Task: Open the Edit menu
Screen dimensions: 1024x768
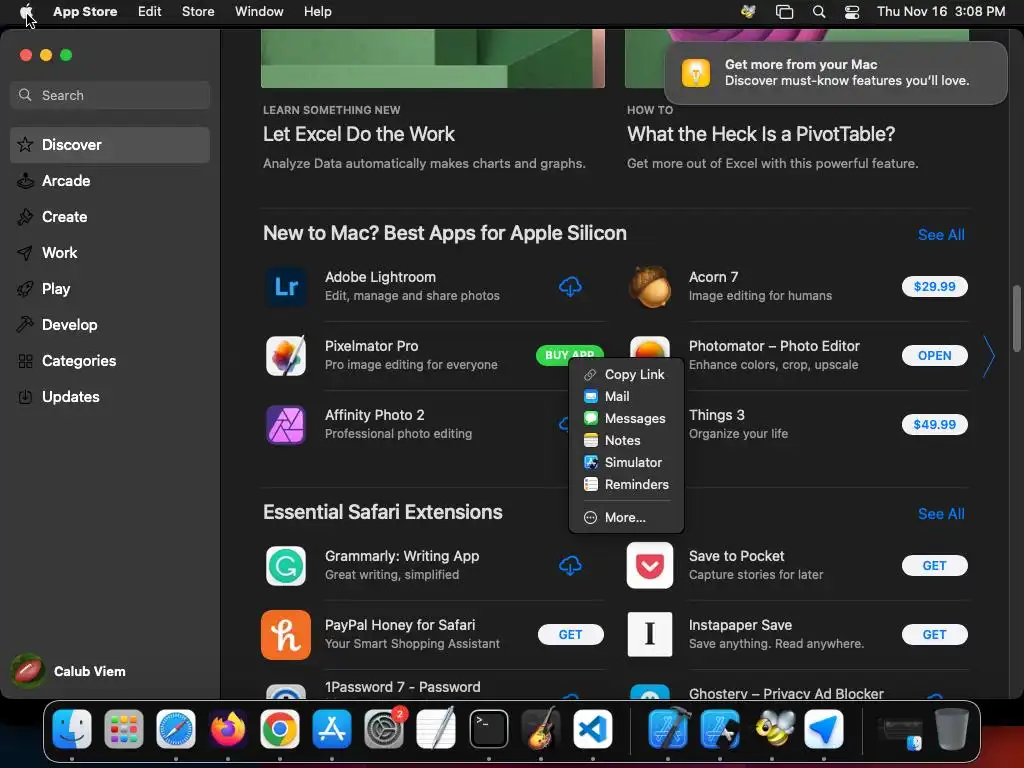Action: pos(150,12)
